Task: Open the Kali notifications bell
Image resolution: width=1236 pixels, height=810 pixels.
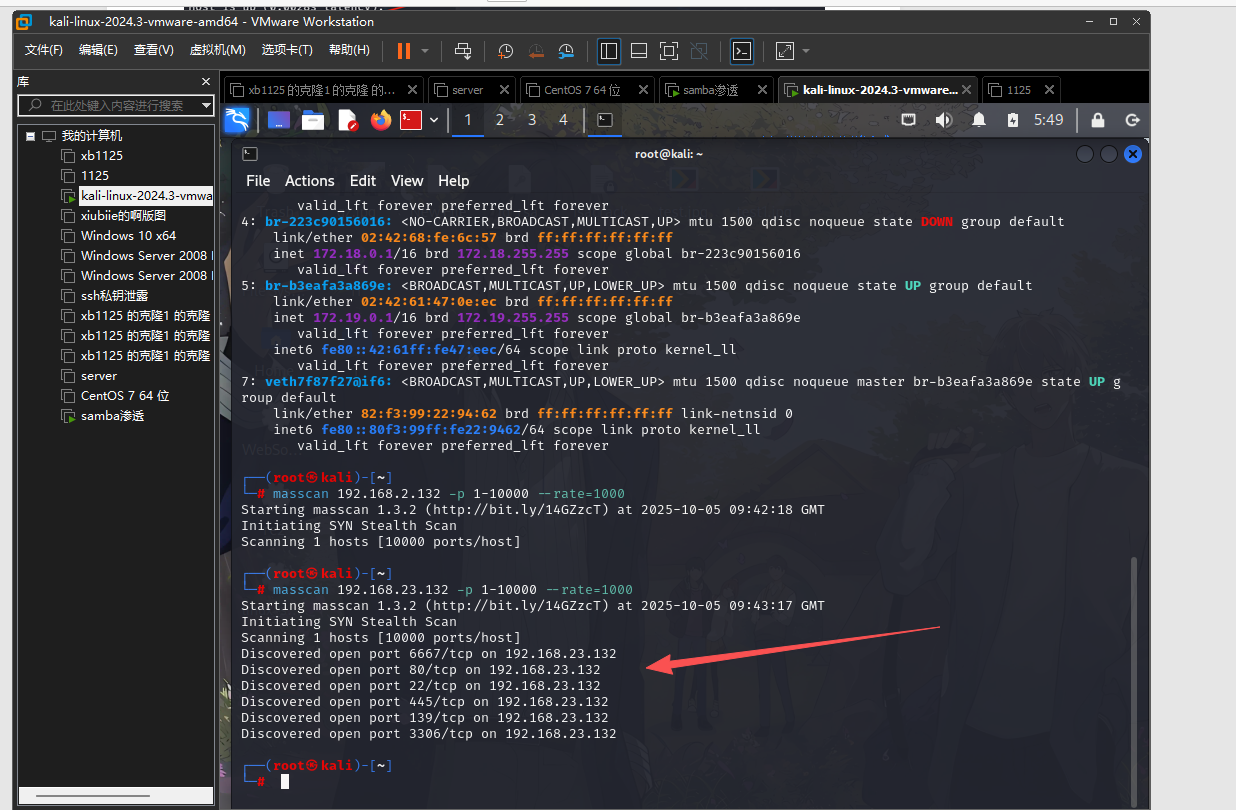Action: point(979,120)
